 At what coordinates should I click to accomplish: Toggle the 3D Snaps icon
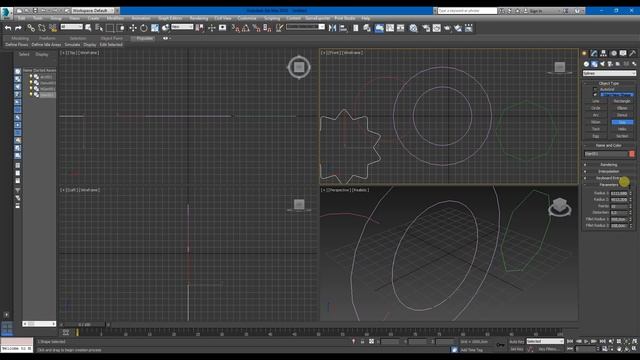(x=235, y=28)
